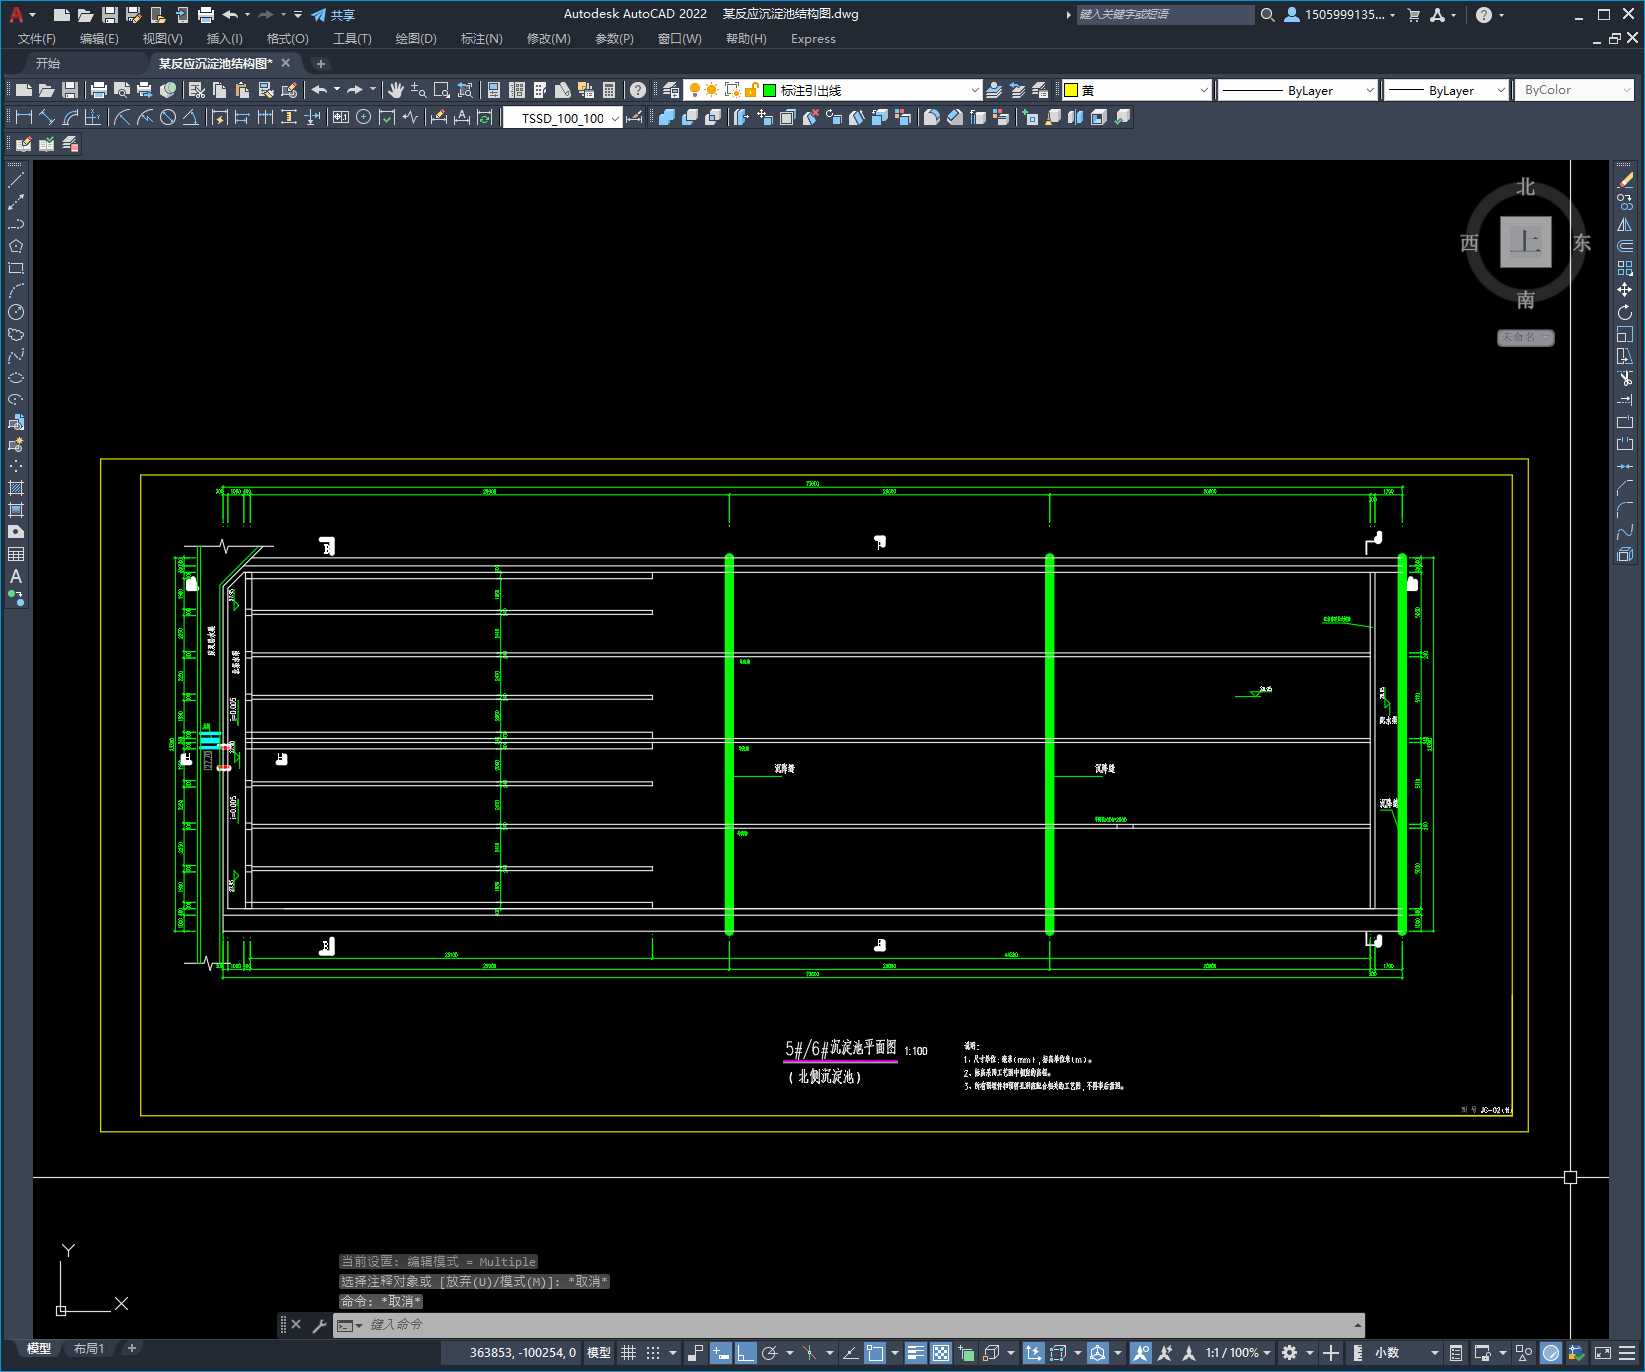This screenshot has height=1372, width=1645.
Task: Select the Angular dimension tool
Action: [190, 117]
